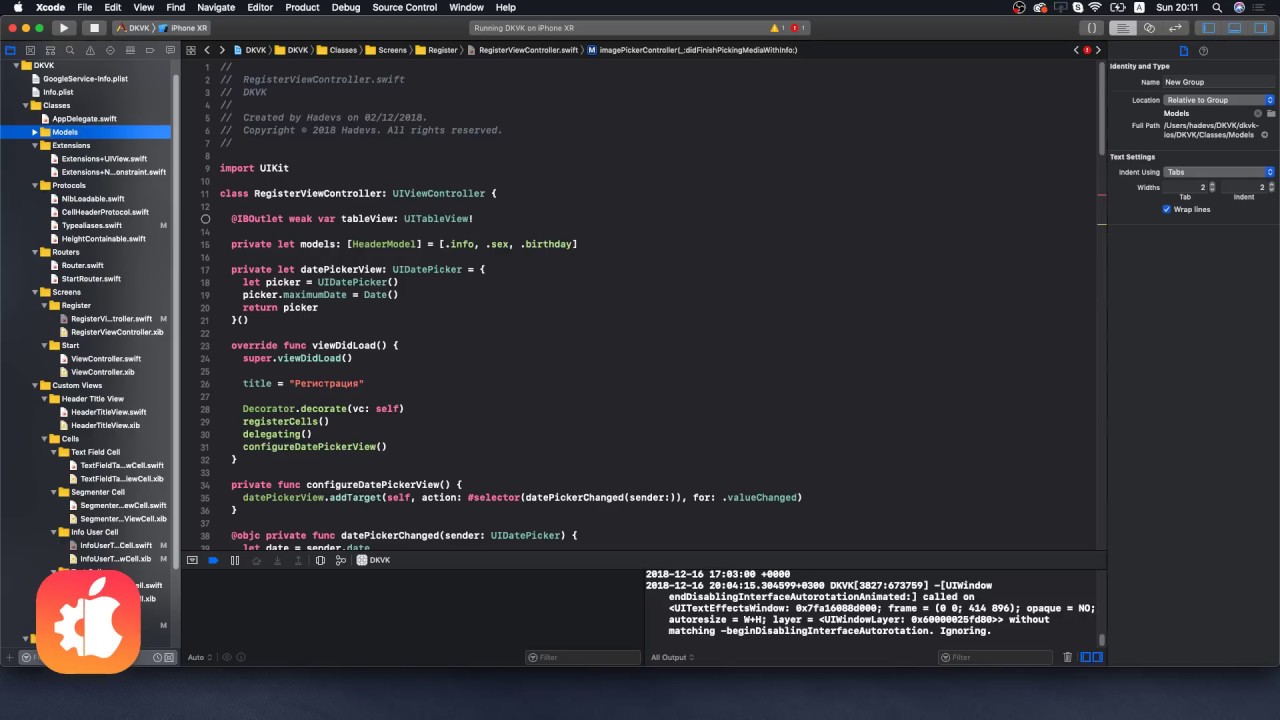Toggle the debug area visibility

1235,28
